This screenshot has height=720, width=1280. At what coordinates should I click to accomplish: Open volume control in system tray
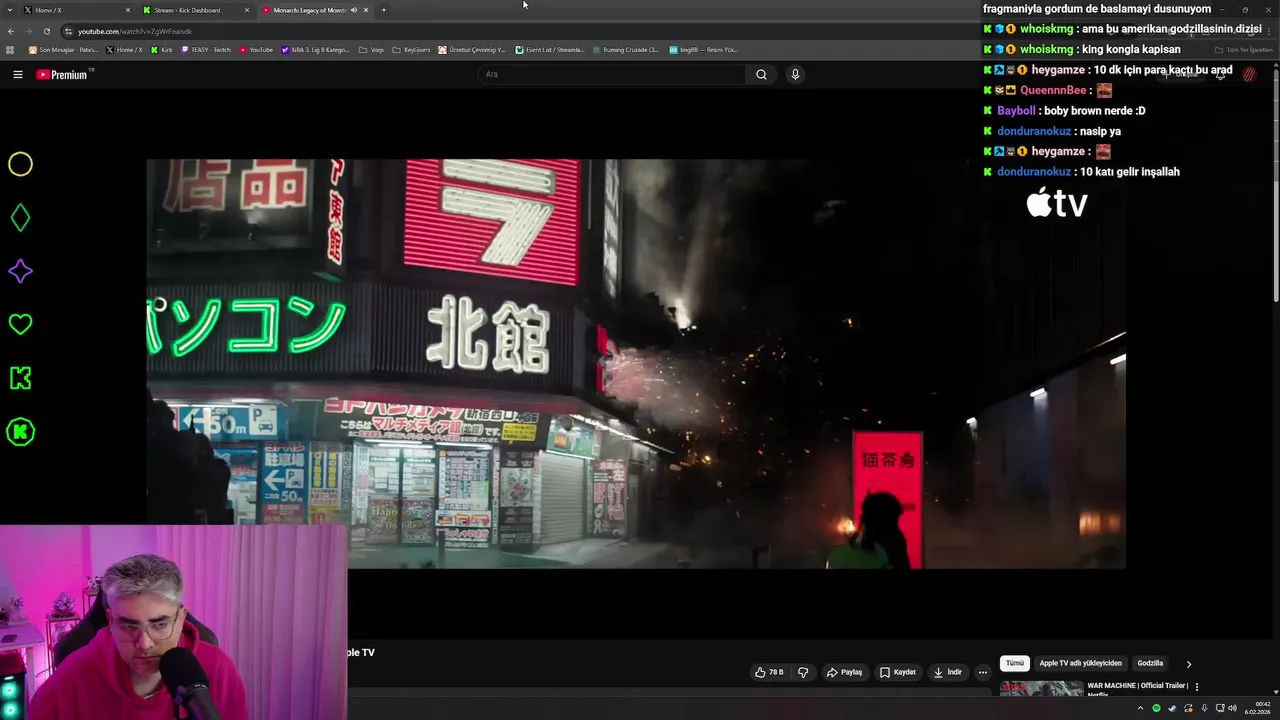pos(1234,708)
